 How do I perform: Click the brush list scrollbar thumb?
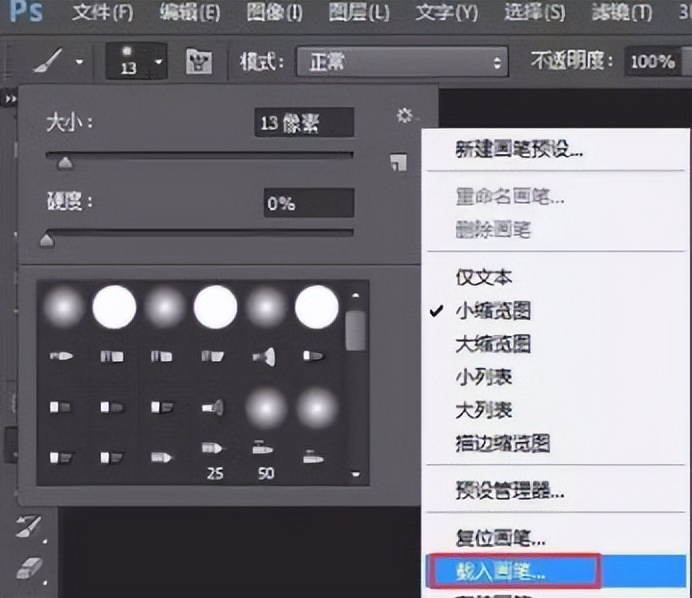coord(356,330)
